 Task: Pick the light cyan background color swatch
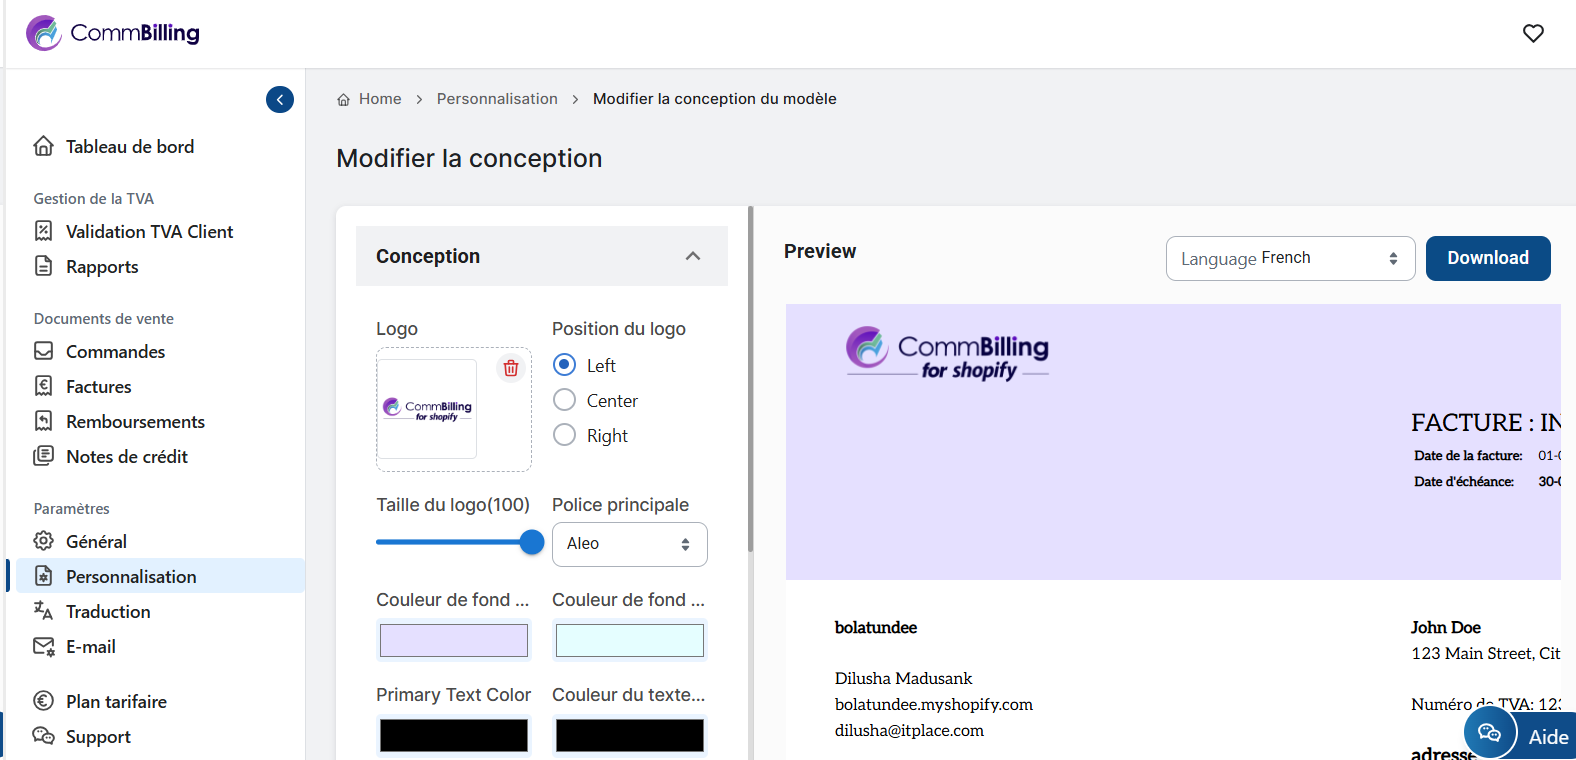[630, 640]
